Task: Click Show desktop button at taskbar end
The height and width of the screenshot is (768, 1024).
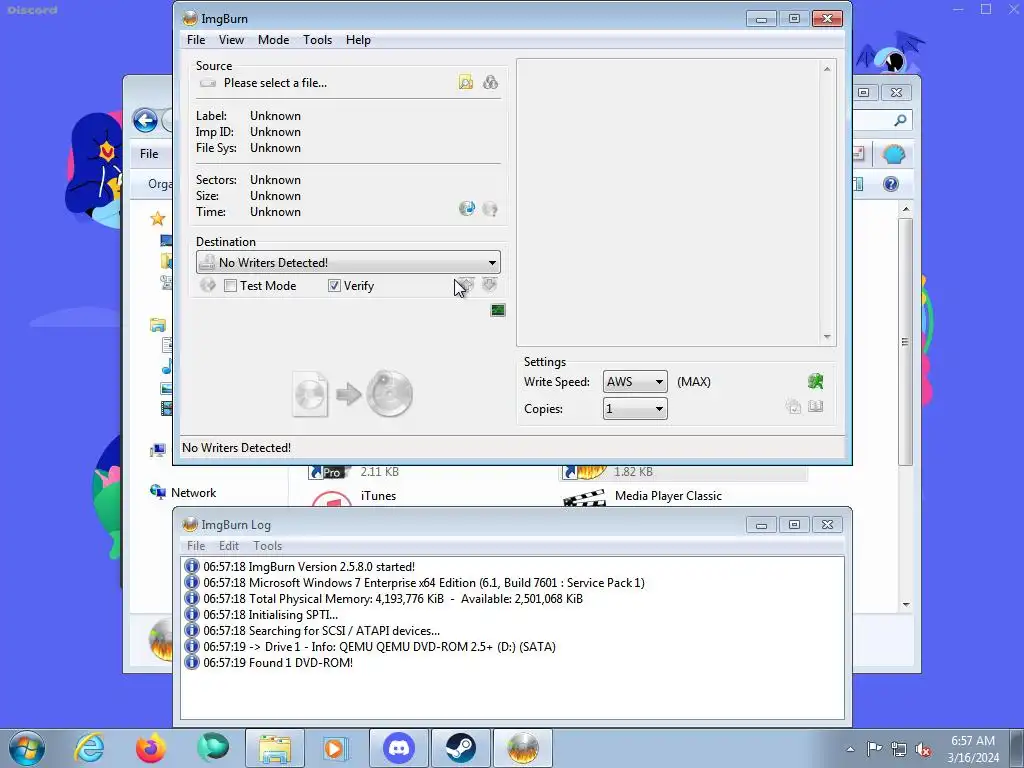Action: point(1017,748)
